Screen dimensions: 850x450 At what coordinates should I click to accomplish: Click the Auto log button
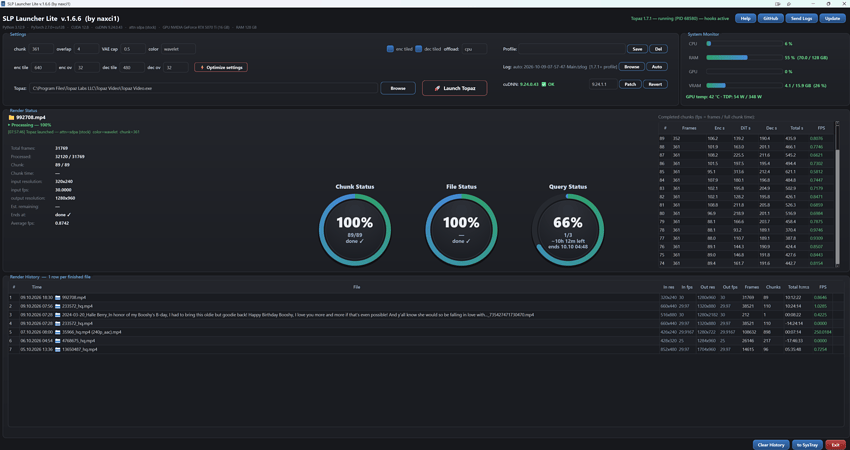[x=656, y=67]
